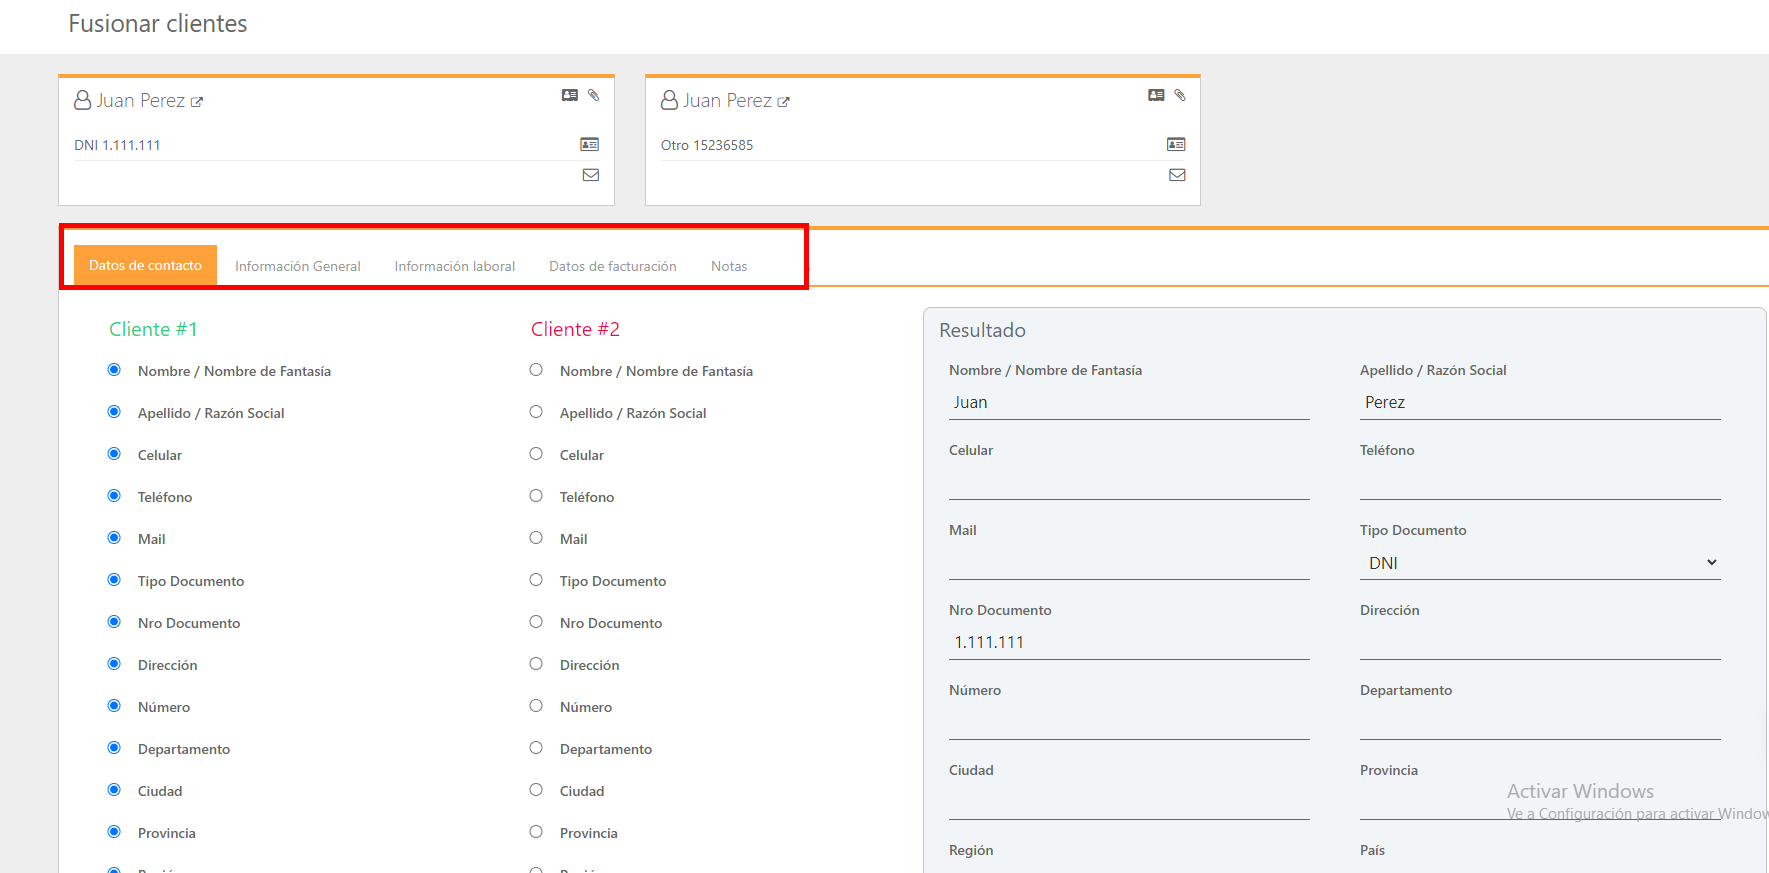This screenshot has height=873, width=1769.
Task: Go to the Notas tab
Action: click(729, 266)
